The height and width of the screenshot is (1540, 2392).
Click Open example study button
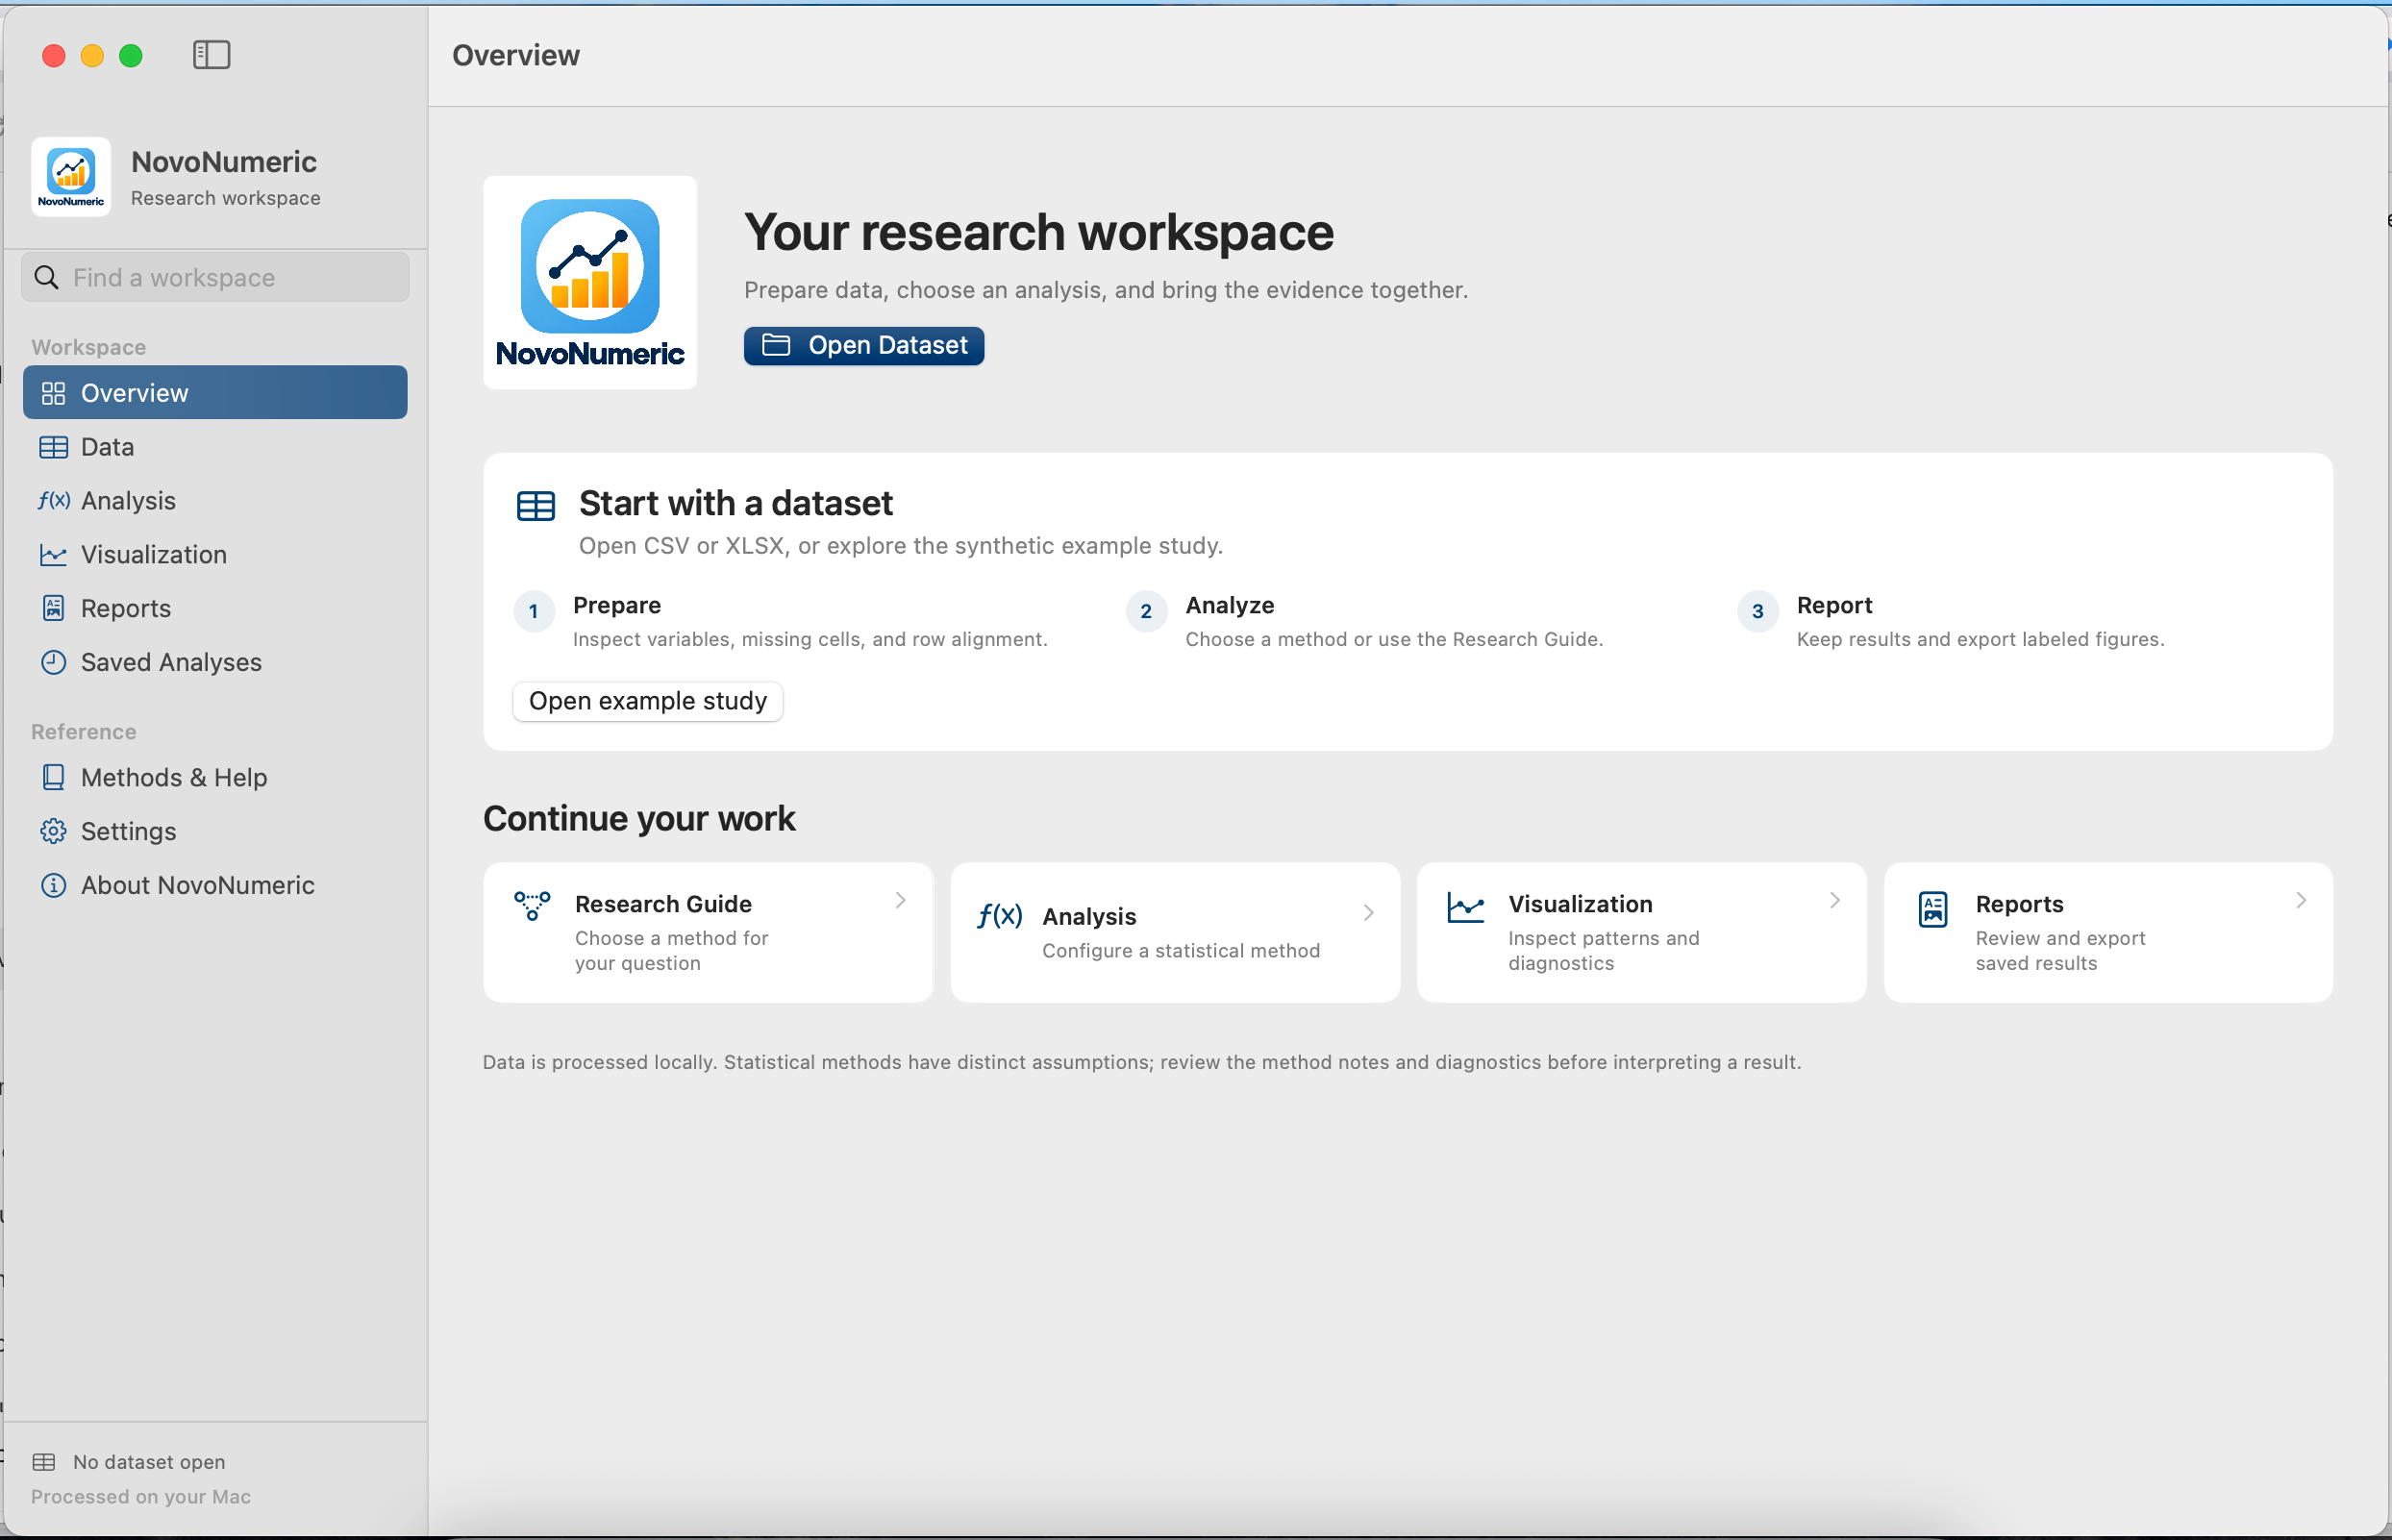click(x=648, y=701)
